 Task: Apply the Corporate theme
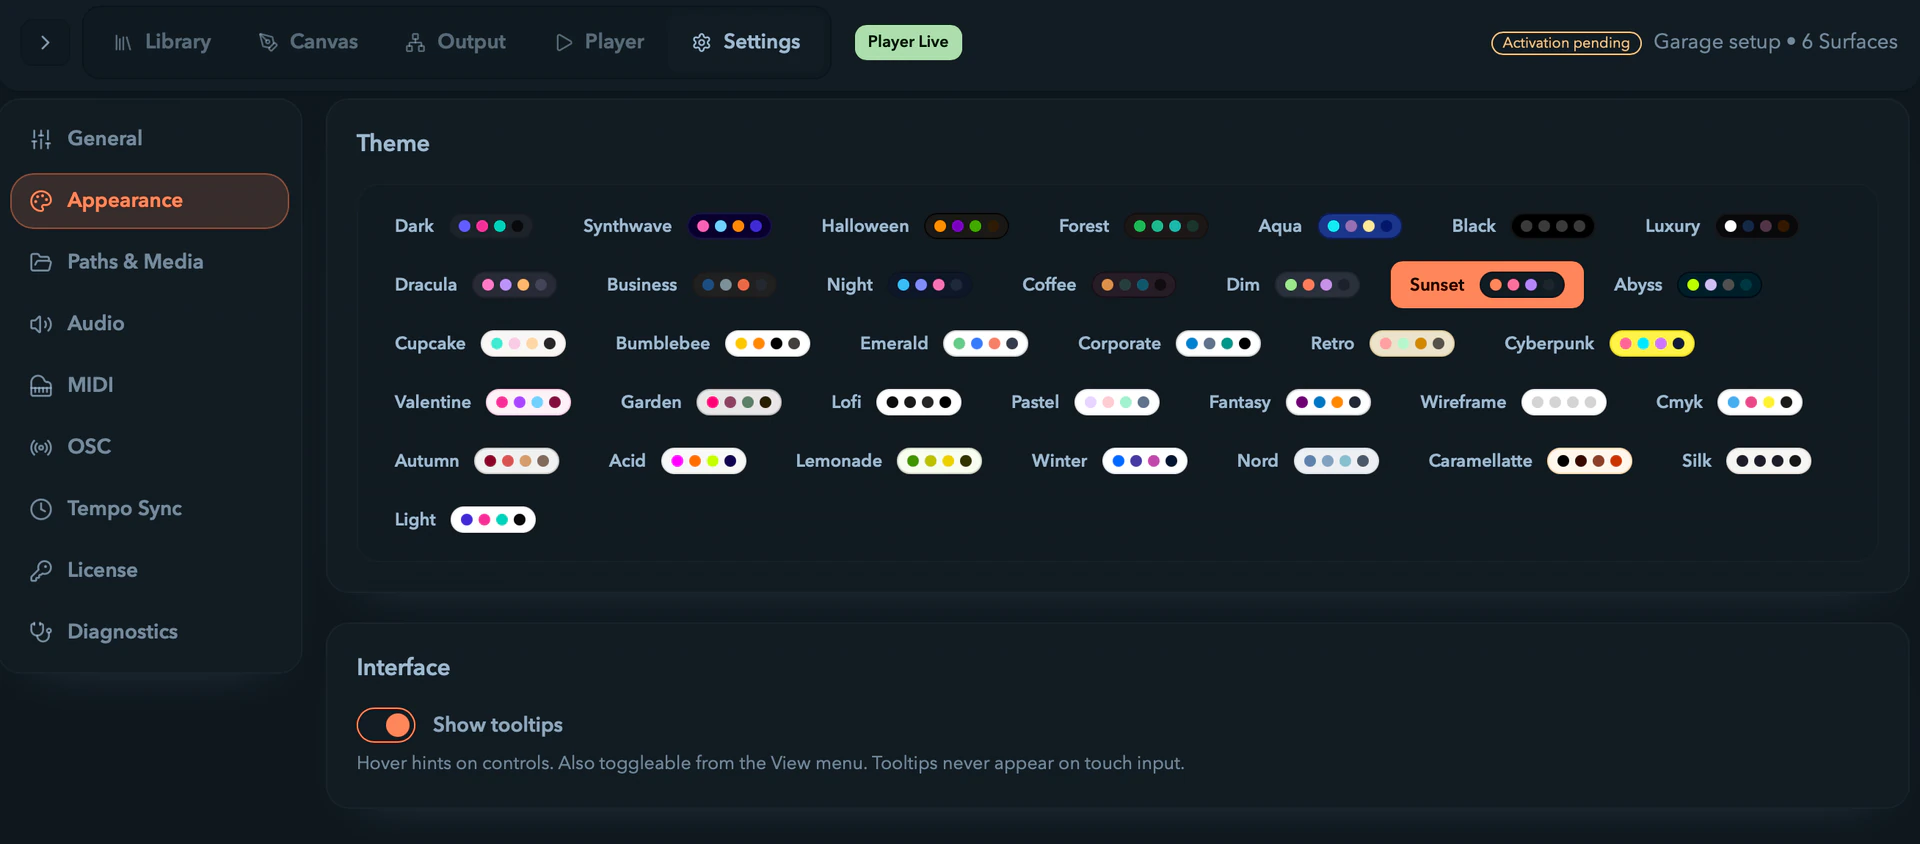tap(1169, 344)
